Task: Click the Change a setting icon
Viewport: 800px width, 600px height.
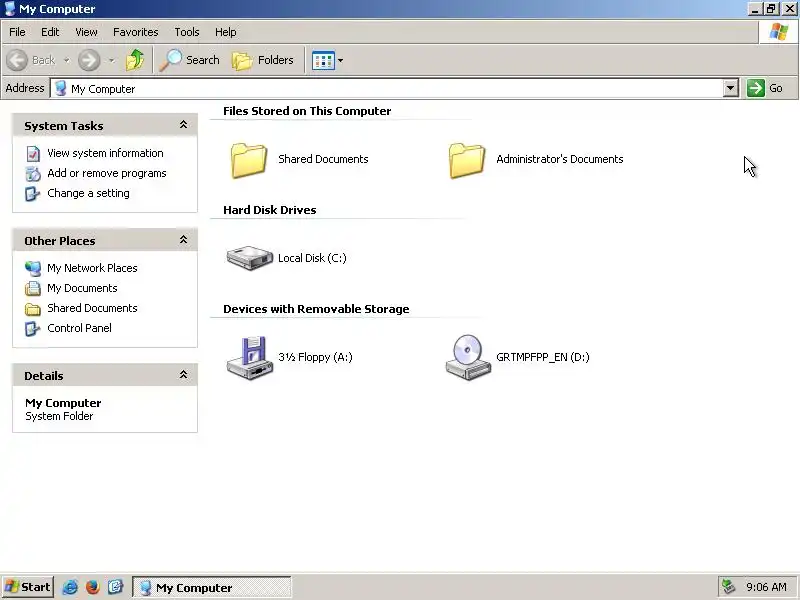Action: pyautogui.click(x=33, y=194)
